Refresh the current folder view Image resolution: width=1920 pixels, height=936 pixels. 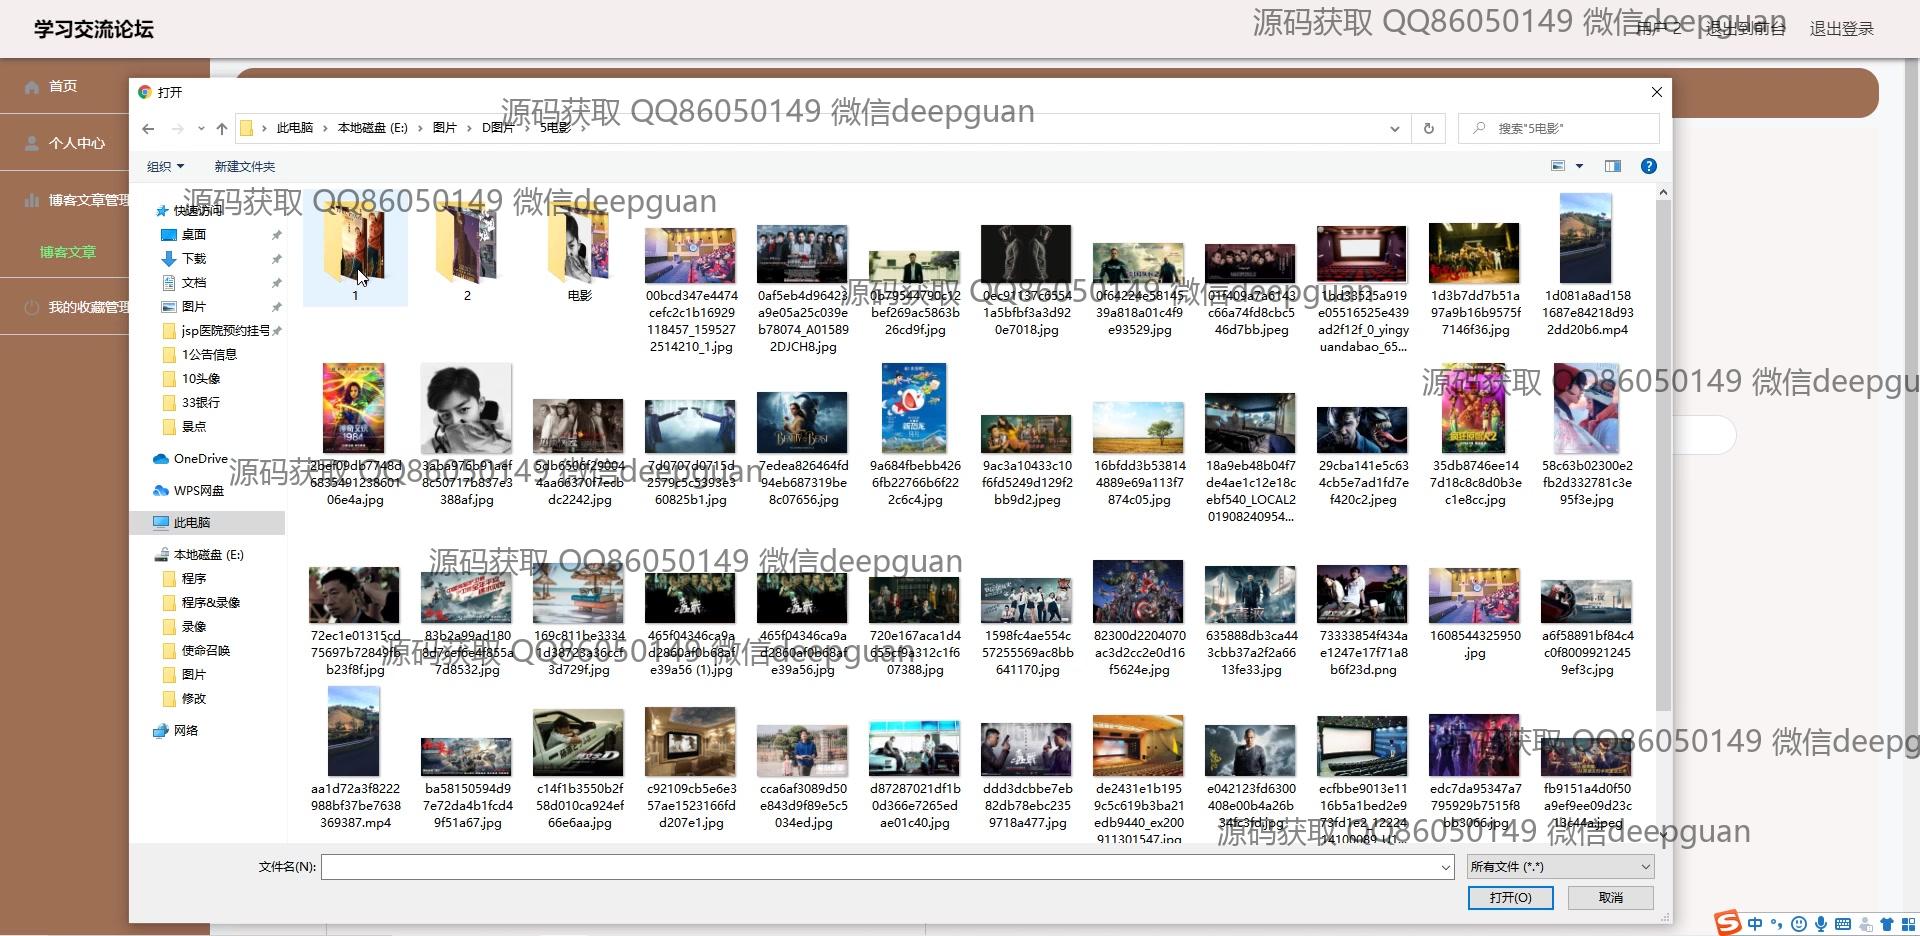click(1428, 129)
